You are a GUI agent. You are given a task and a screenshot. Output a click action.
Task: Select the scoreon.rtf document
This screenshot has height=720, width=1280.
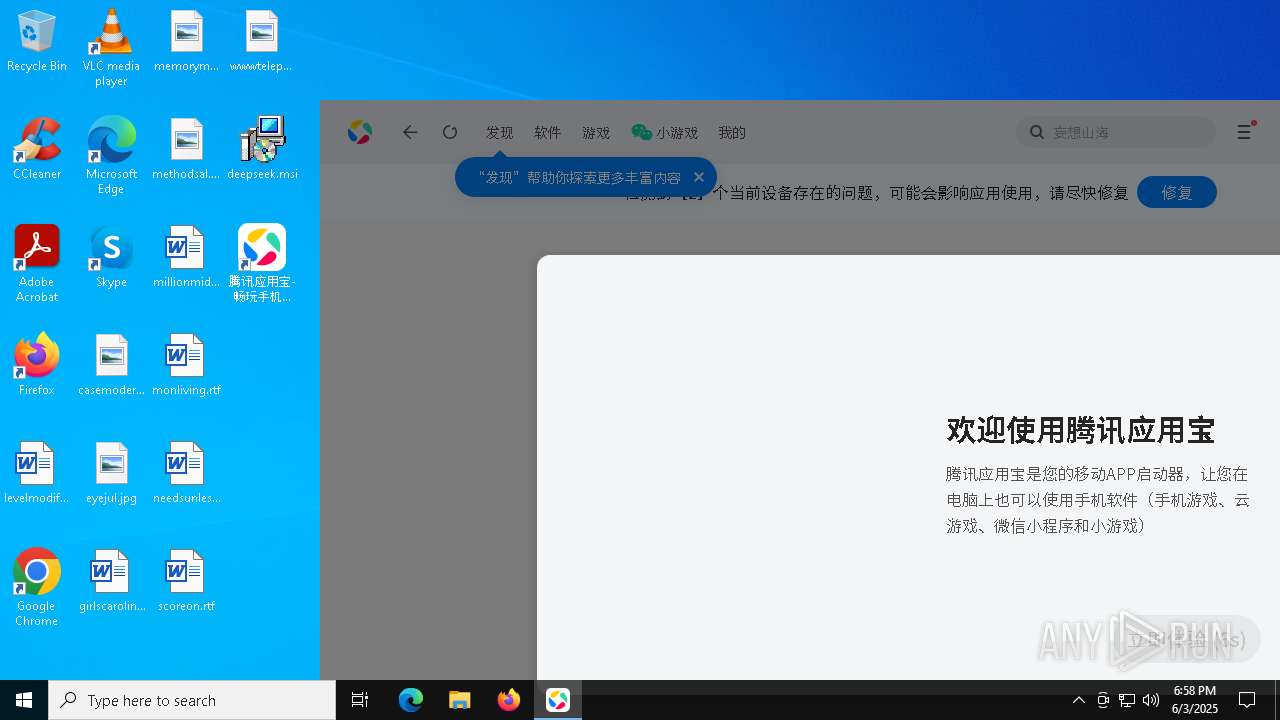[x=186, y=580]
